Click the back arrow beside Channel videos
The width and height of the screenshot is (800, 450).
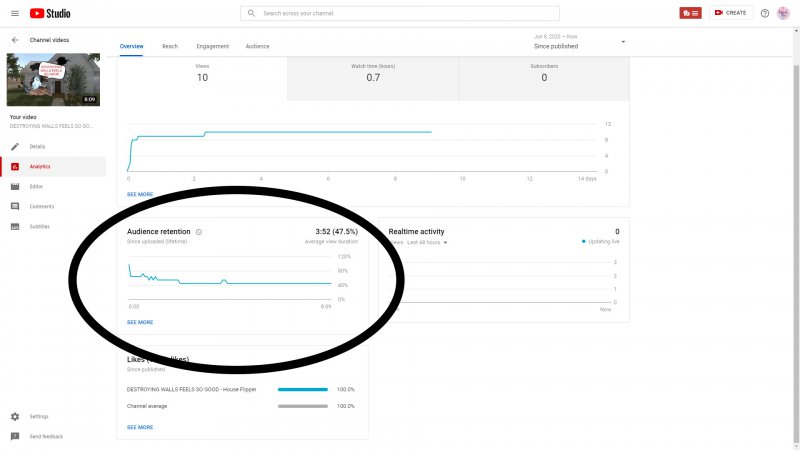coord(15,40)
